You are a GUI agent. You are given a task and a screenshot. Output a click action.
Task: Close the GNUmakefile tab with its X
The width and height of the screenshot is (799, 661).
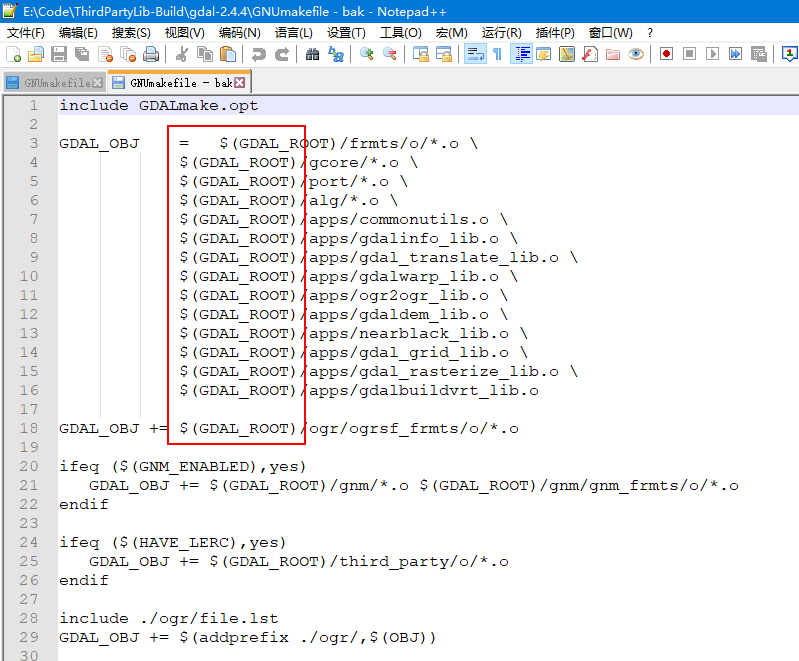pos(97,83)
